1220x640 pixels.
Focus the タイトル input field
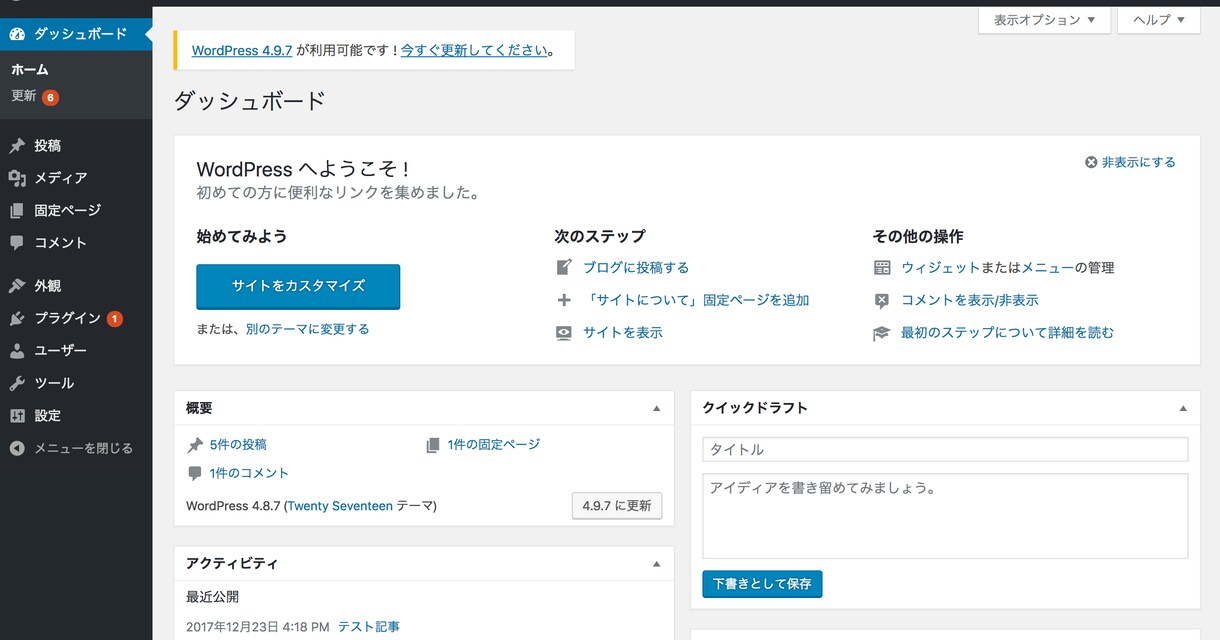945,450
